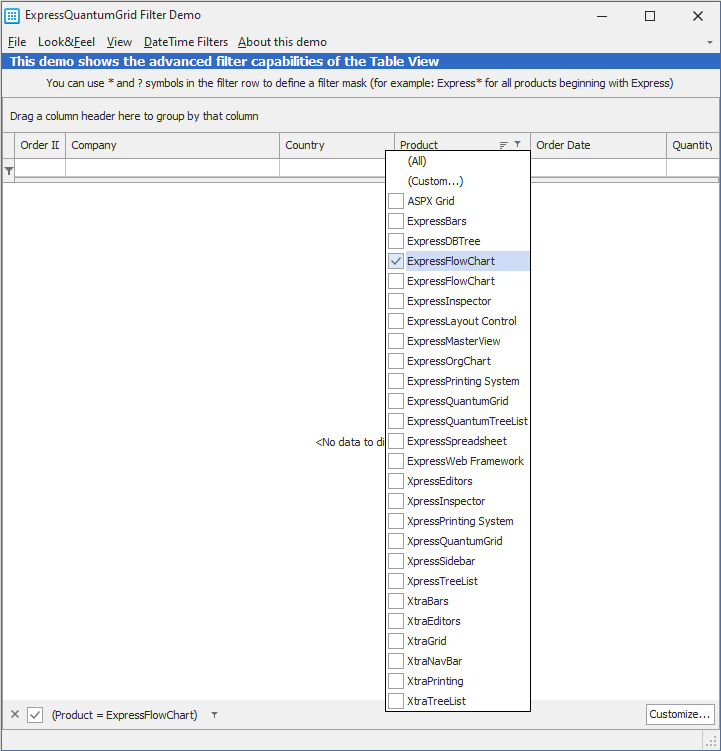Check the ExpressBars checkbox
The height and width of the screenshot is (751, 721).
tap(396, 221)
